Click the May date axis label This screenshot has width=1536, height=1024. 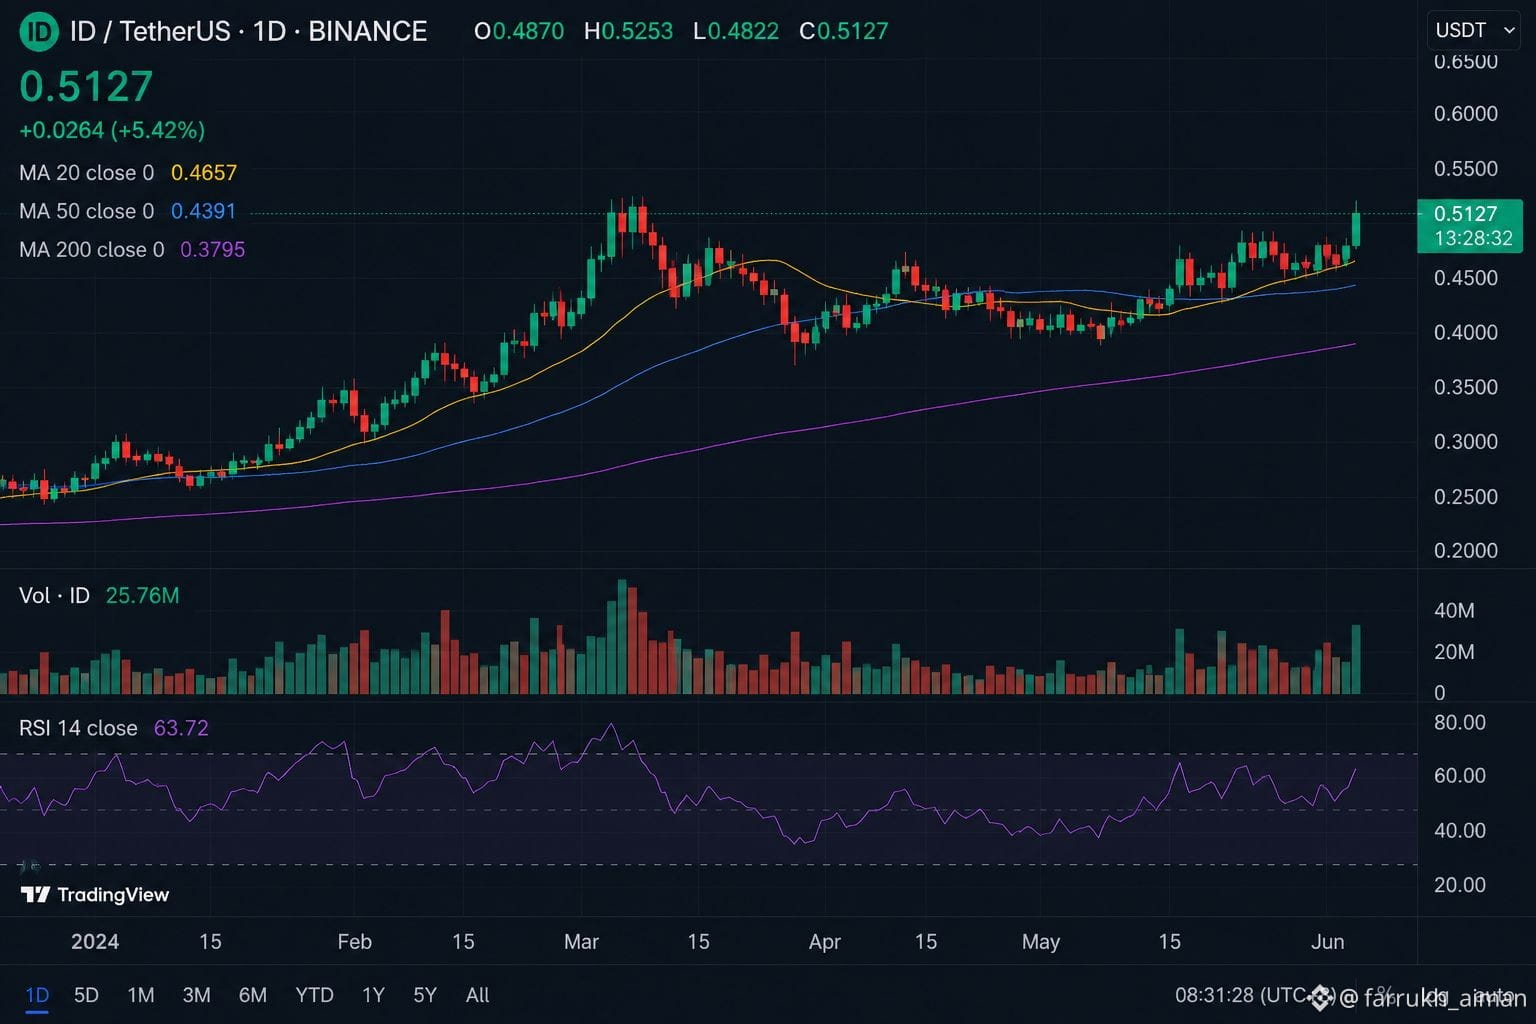(1041, 942)
